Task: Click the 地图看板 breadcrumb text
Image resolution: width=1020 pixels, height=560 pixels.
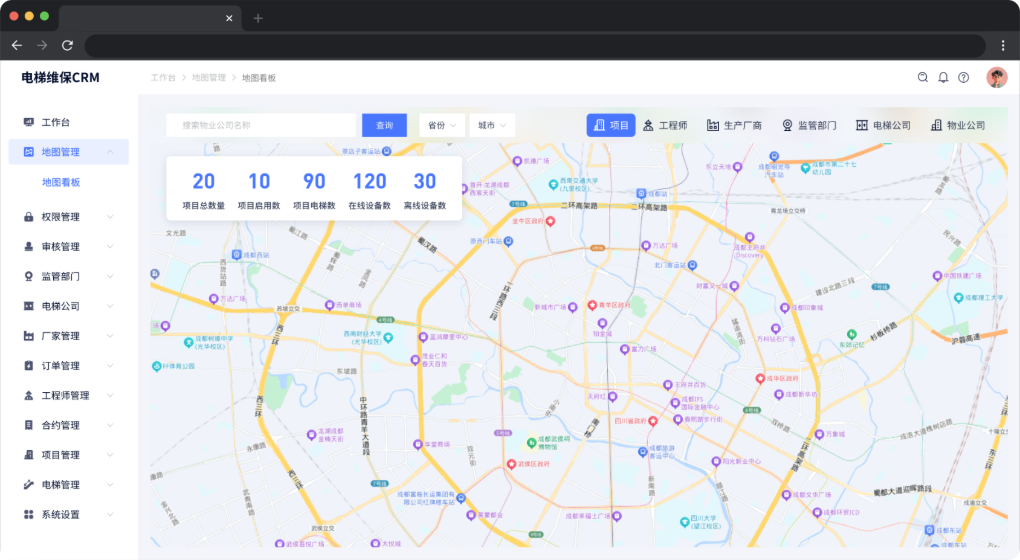Action: pos(259,77)
